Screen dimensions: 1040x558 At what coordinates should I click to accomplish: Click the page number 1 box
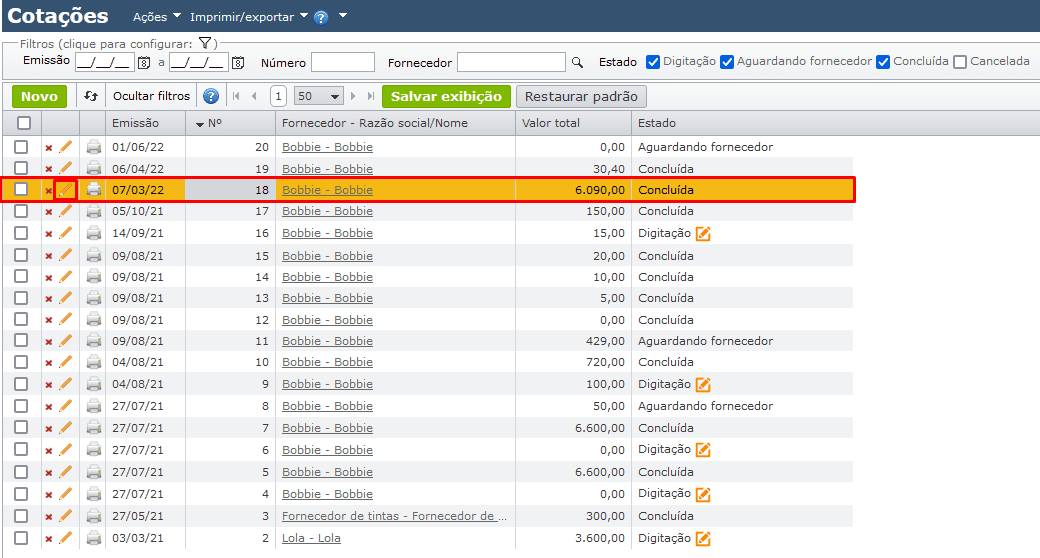tap(279, 96)
